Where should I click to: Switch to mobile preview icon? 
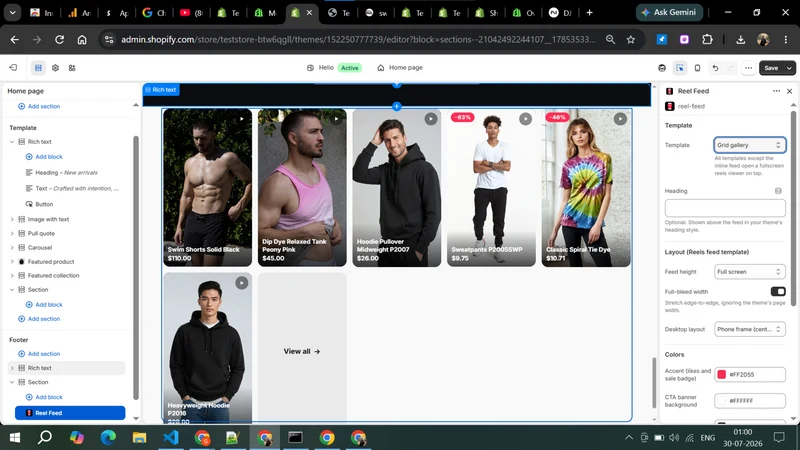(x=697, y=68)
